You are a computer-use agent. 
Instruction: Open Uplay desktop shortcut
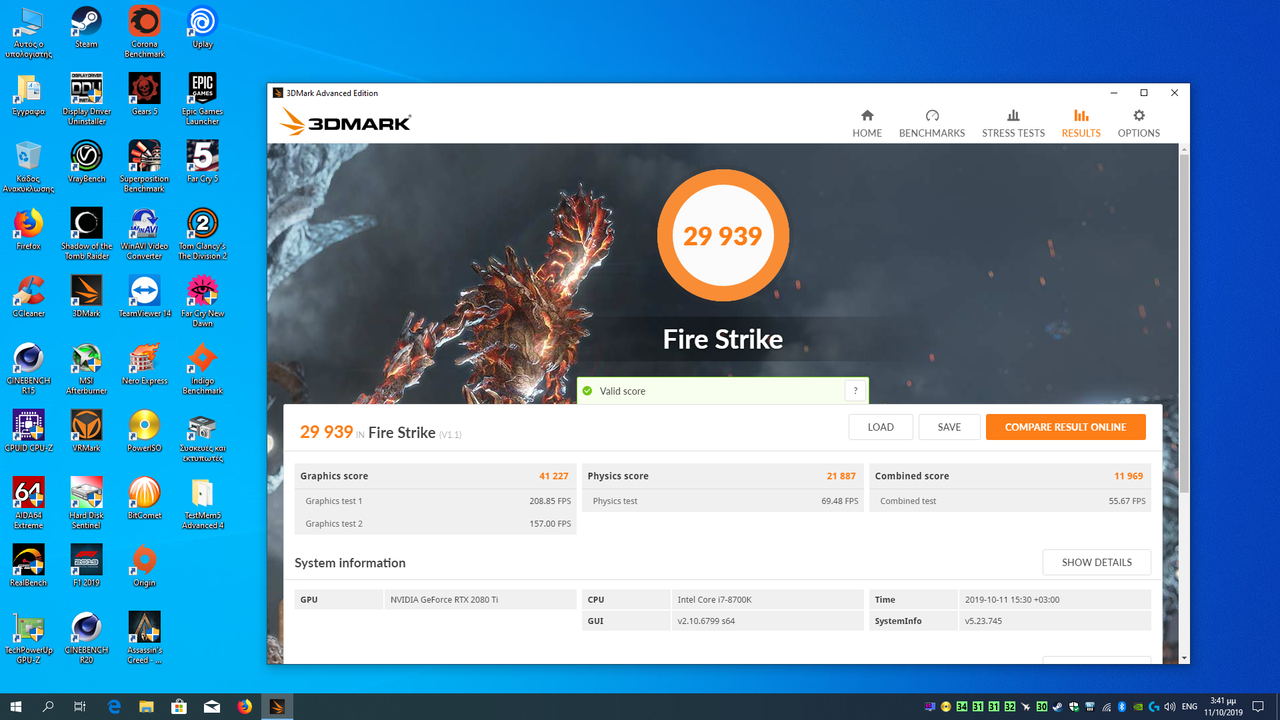[x=202, y=28]
